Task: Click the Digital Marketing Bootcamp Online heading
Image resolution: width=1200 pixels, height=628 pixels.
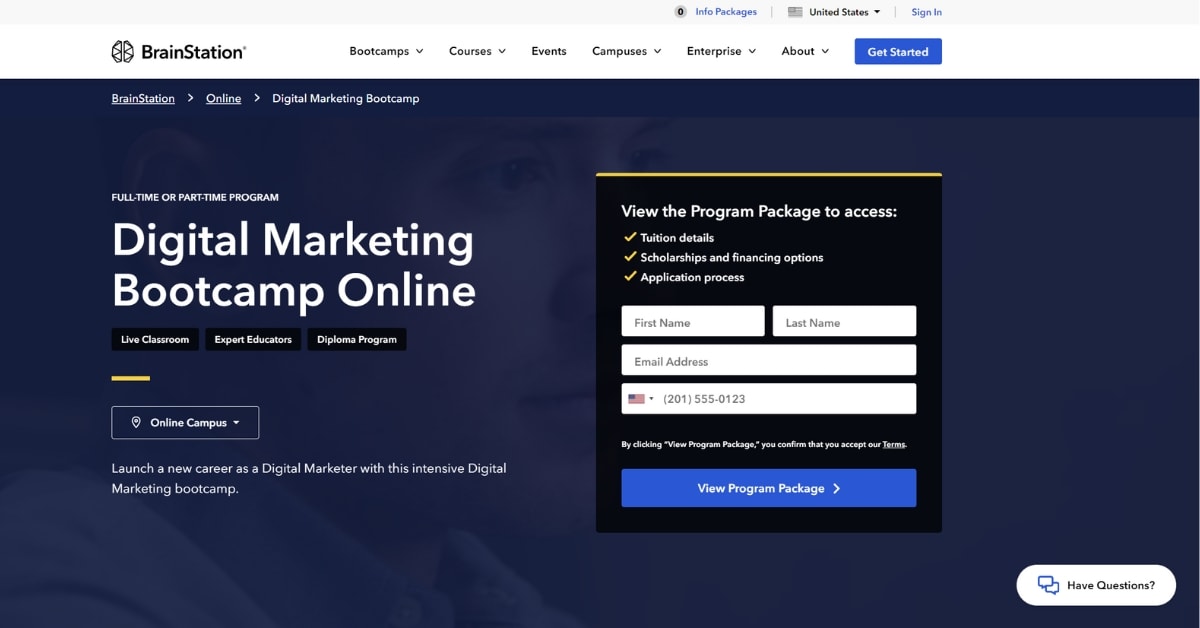Action: (294, 265)
